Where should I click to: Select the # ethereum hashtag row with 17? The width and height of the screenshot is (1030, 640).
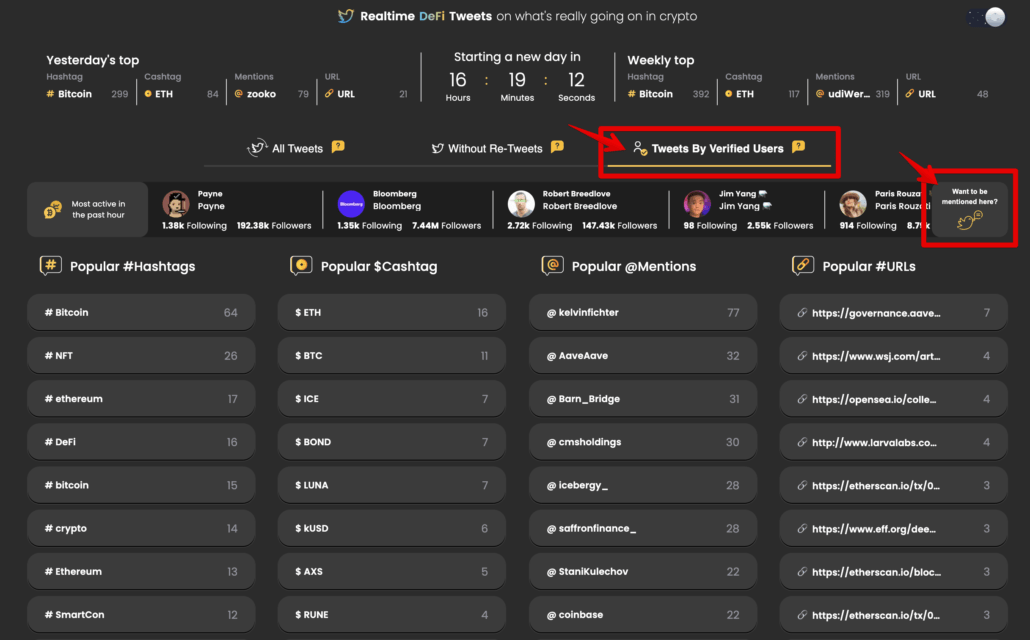(141, 399)
